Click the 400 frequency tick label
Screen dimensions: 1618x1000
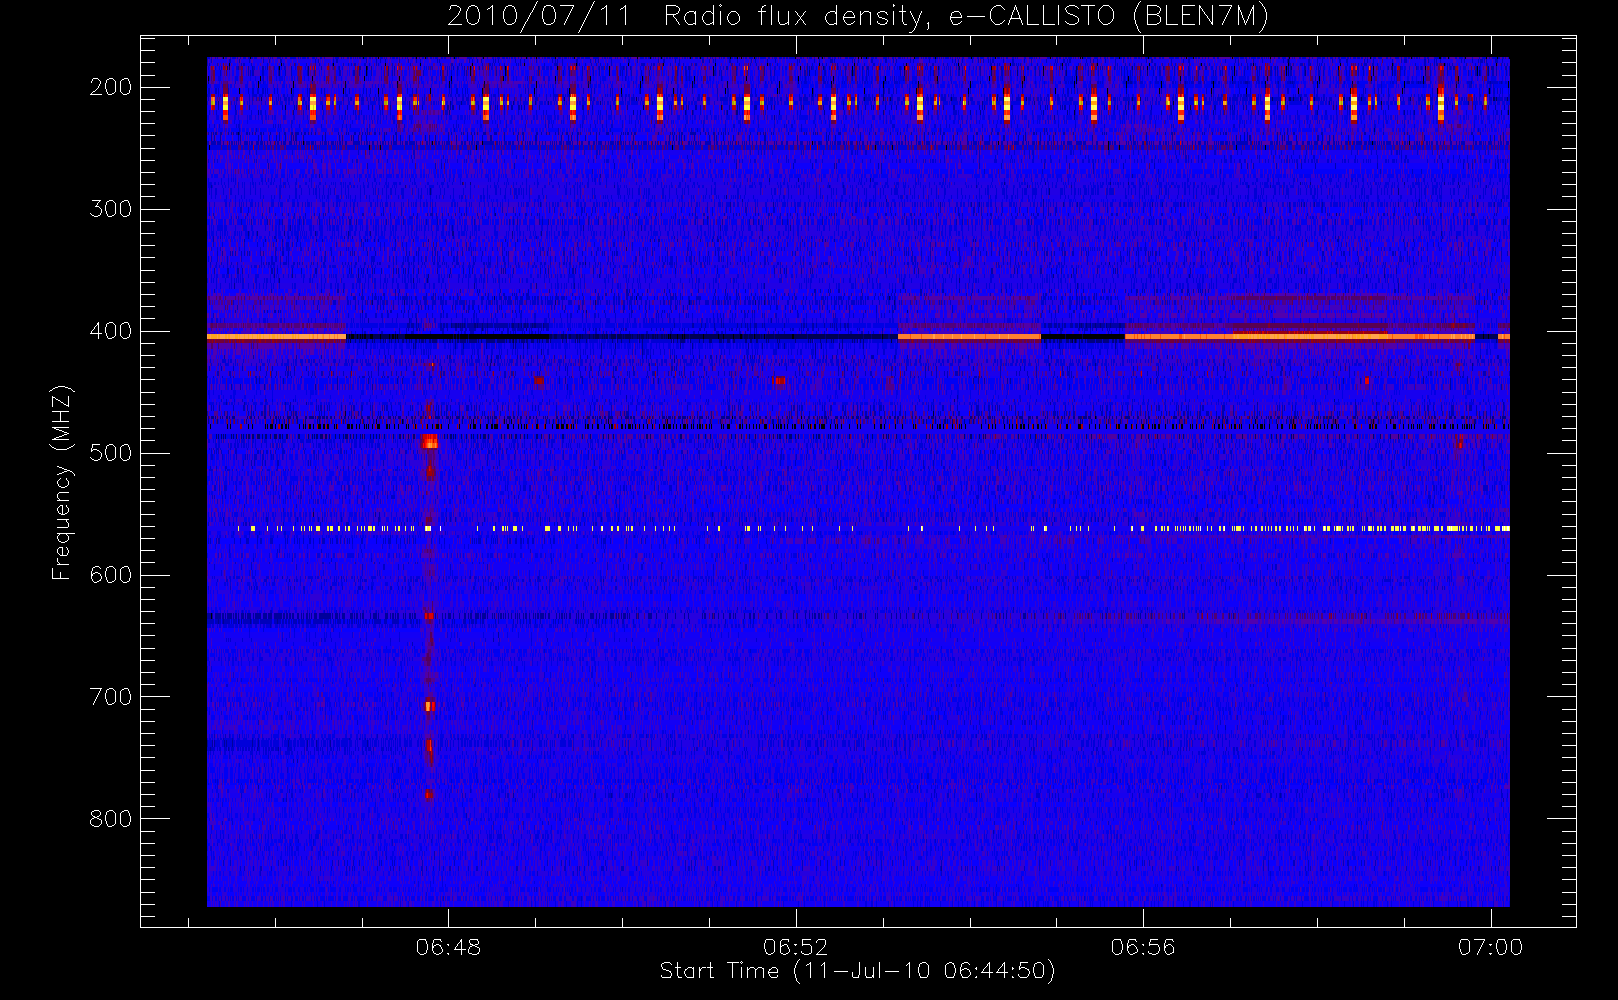111,331
